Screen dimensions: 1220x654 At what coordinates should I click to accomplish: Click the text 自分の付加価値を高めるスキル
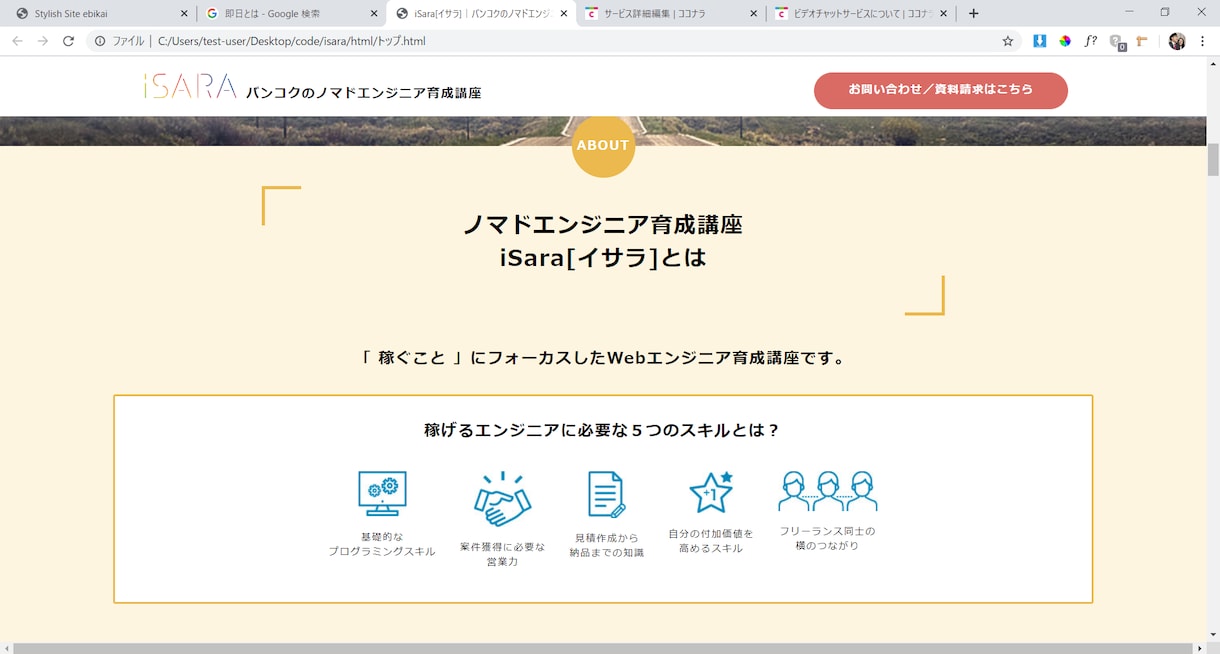711,541
